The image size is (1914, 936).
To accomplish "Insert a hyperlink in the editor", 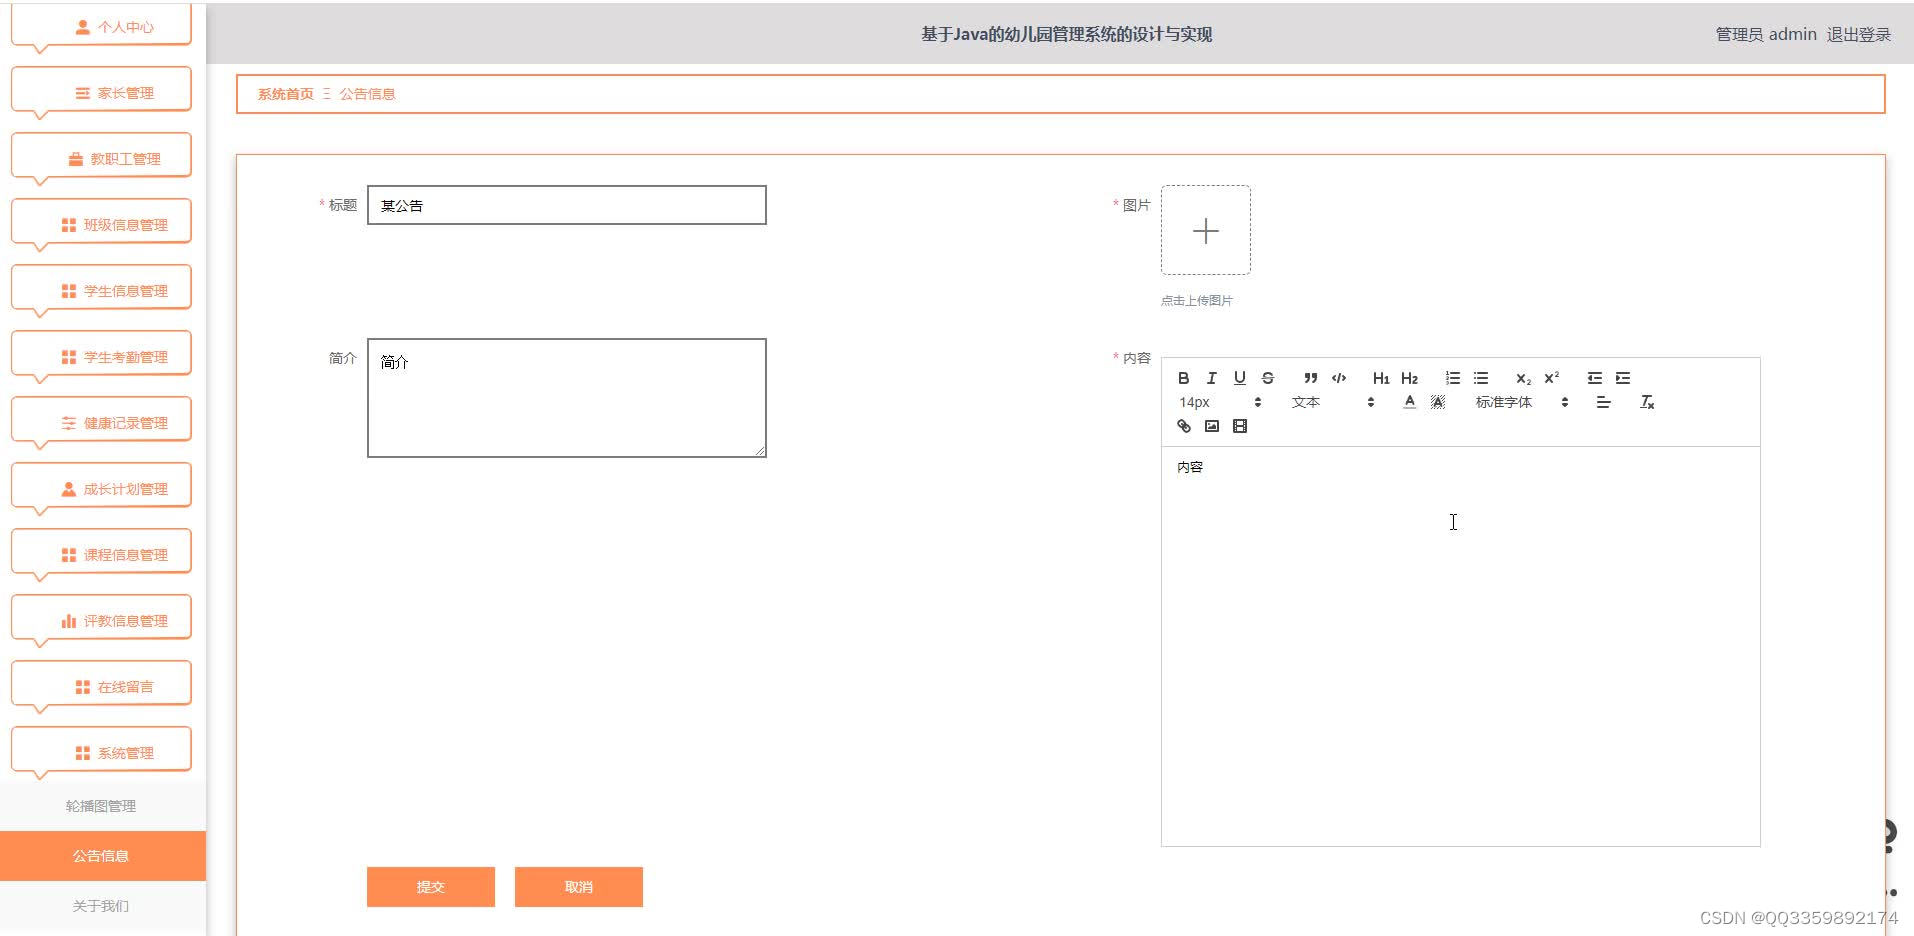I will (x=1183, y=426).
